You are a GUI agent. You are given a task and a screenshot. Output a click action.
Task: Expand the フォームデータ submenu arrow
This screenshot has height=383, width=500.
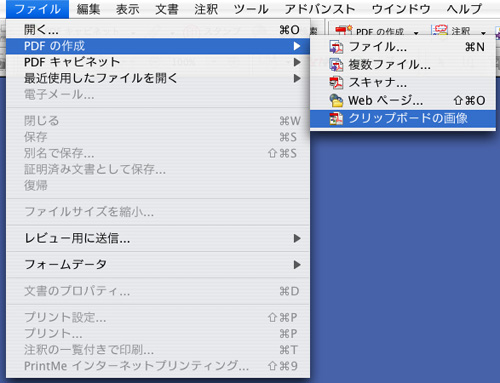point(297,265)
